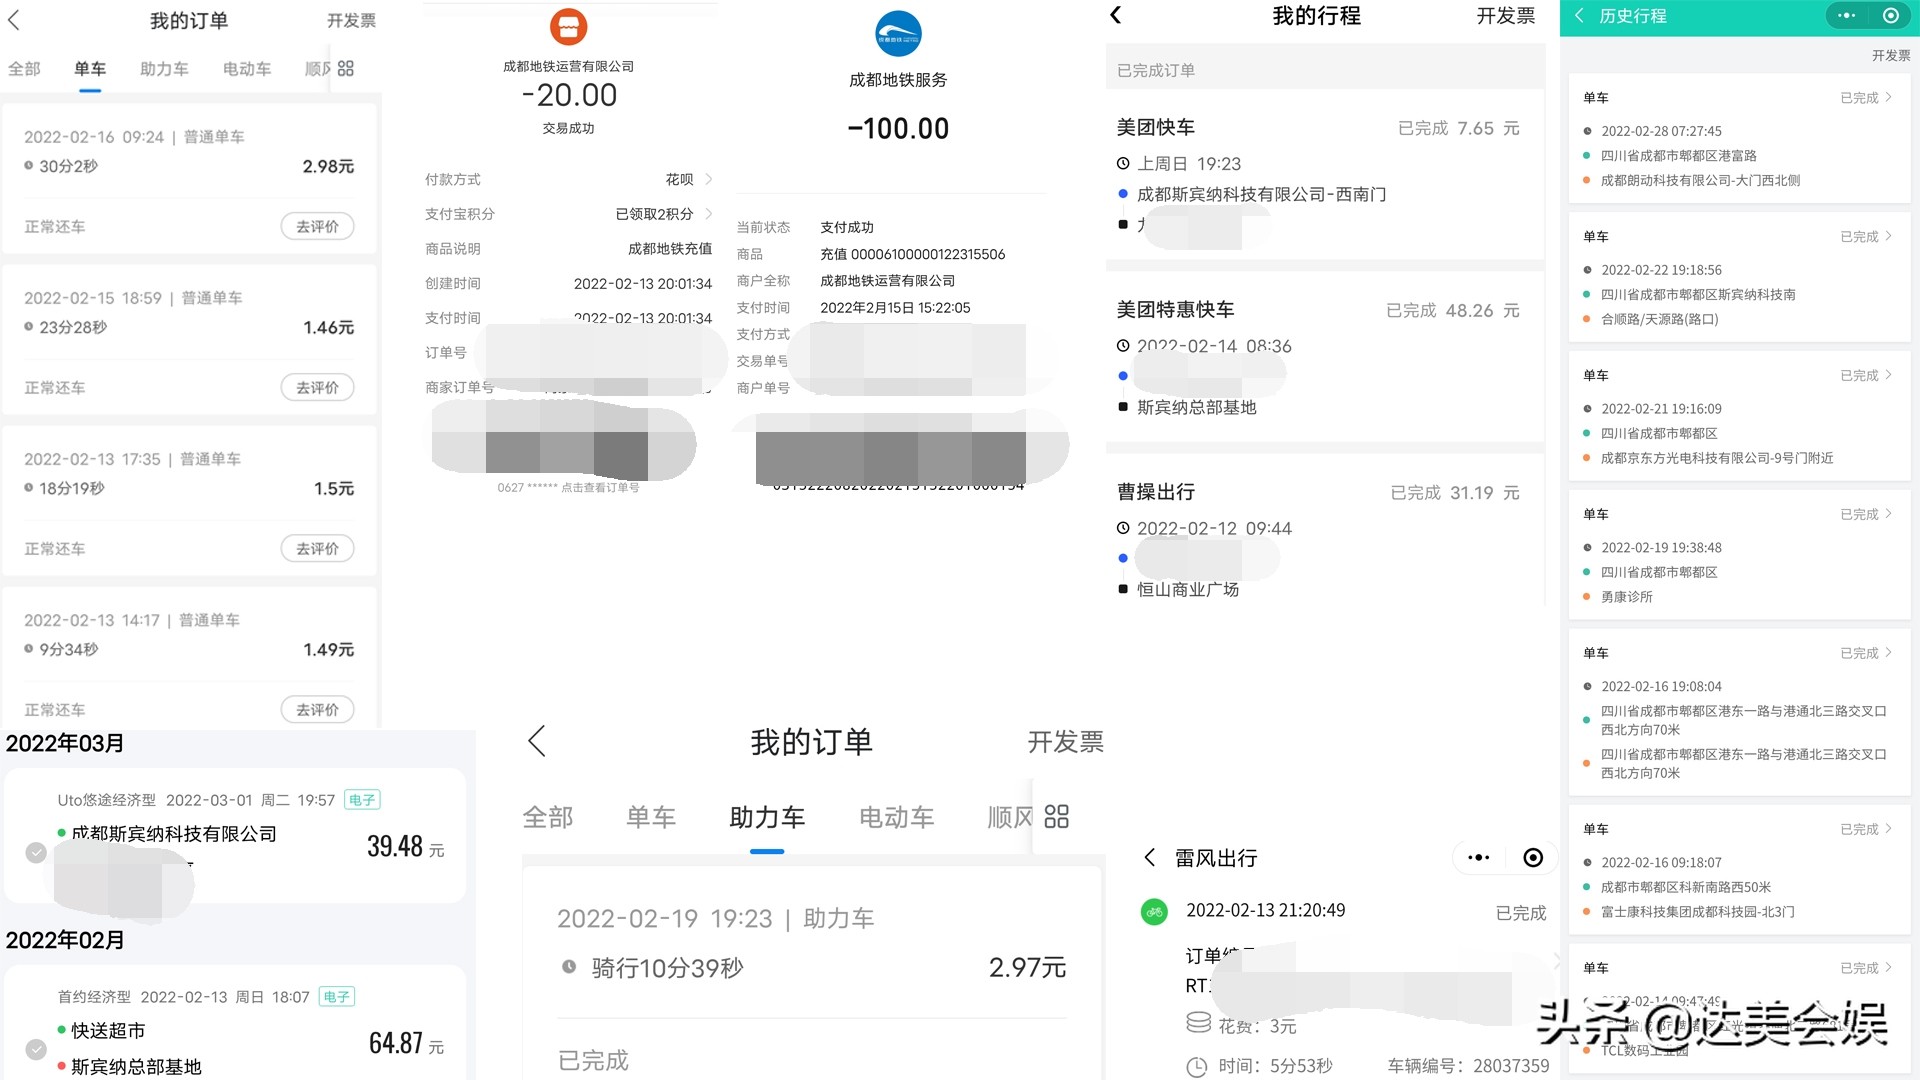Open the 全部 tab in 我的订单
The height and width of the screenshot is (1080, 1920).
[548, 817]
